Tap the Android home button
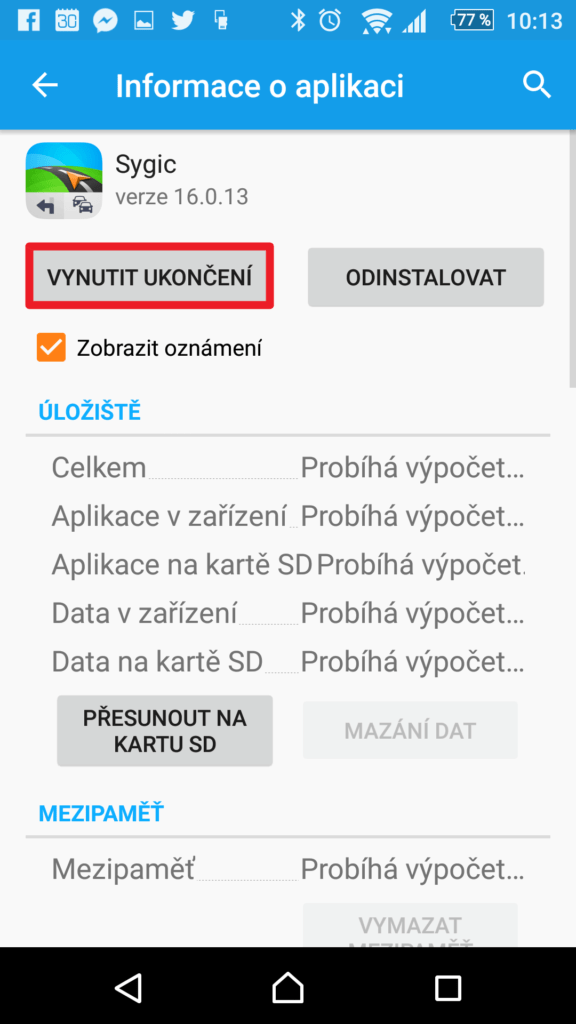 point(288,987)
